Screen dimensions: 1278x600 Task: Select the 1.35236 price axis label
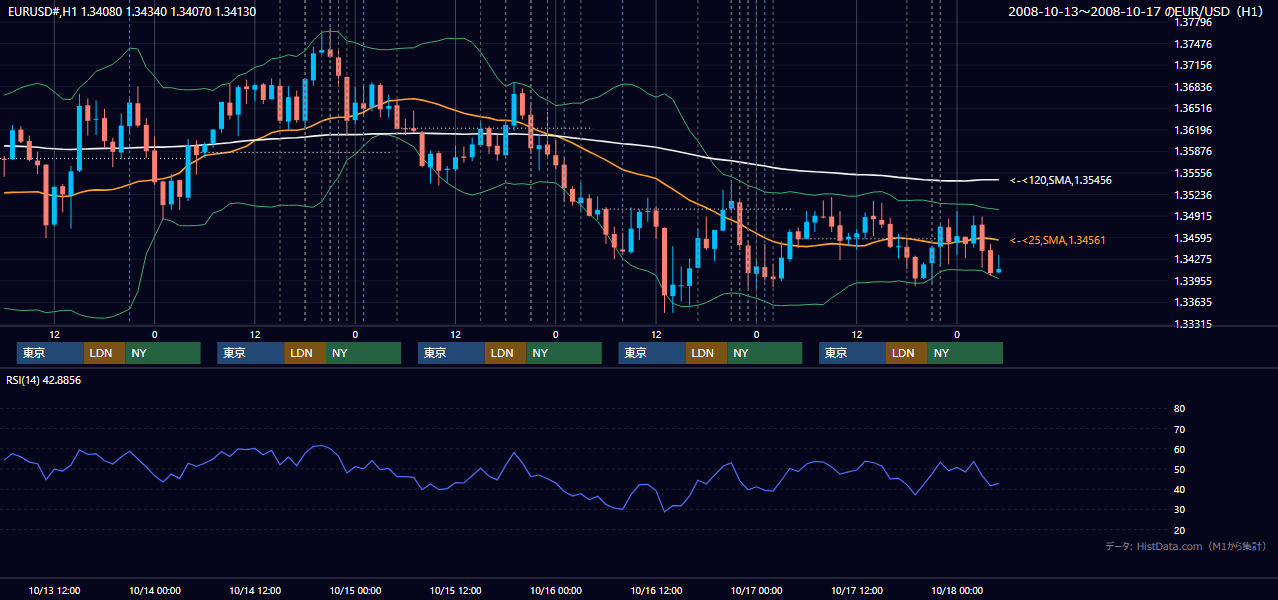pyautogui.click(x=1194, y=195)
